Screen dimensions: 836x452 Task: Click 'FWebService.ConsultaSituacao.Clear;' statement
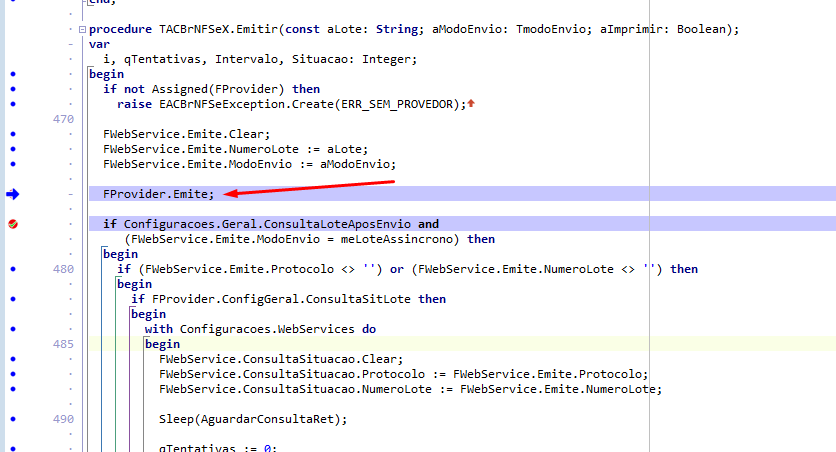pyautogui.click(x=281, y=359)
